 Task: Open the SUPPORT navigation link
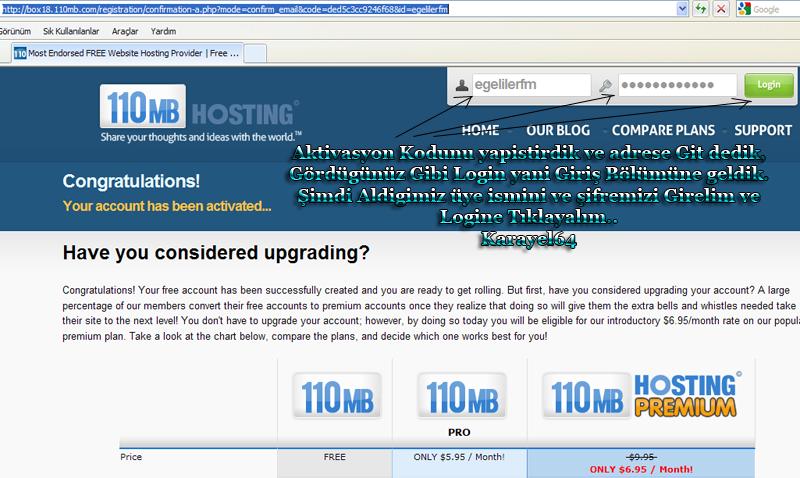pyautogui.click(x=762, y=130)
